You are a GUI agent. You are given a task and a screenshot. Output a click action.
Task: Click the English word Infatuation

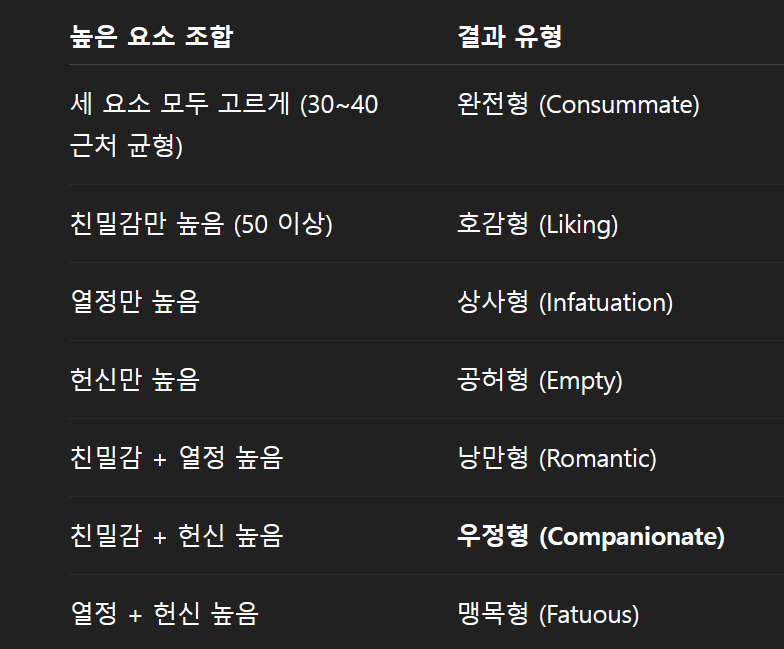(605, 303)
